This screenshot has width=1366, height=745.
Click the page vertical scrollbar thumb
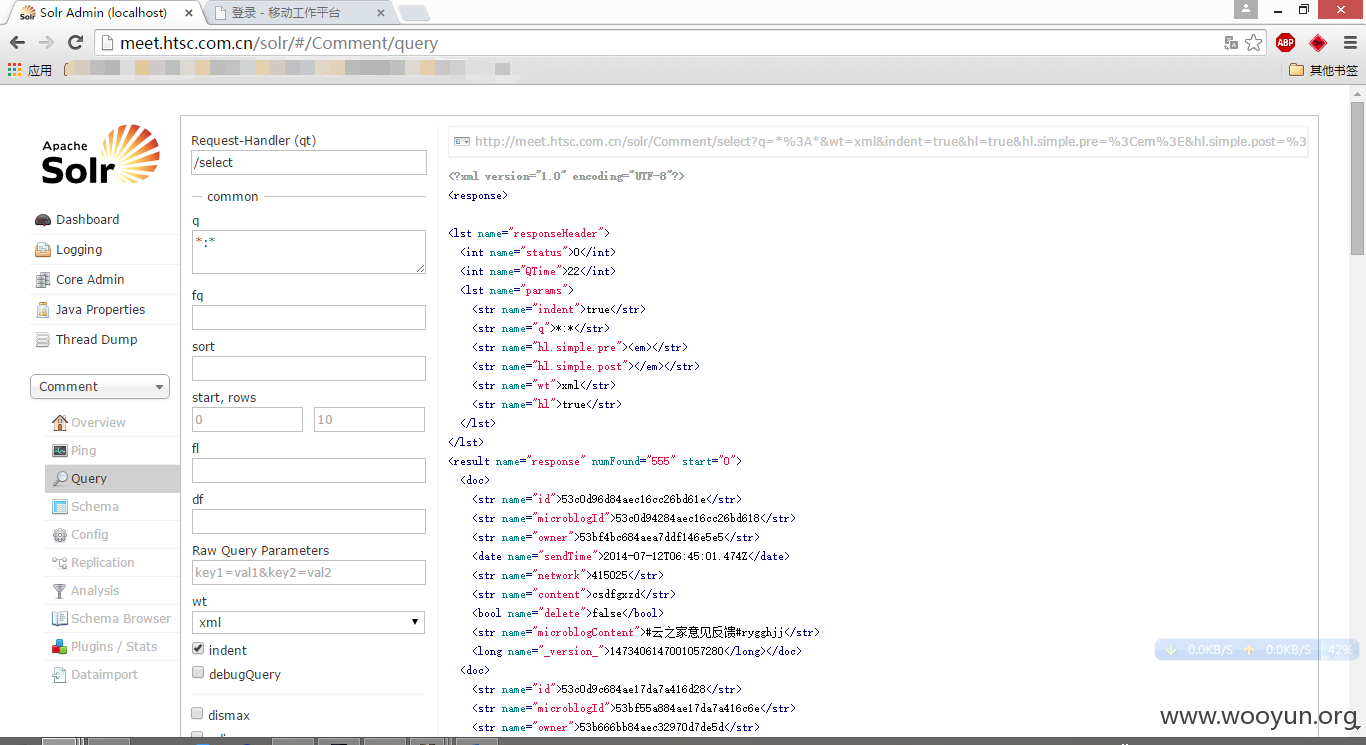tap(1357, 178)
